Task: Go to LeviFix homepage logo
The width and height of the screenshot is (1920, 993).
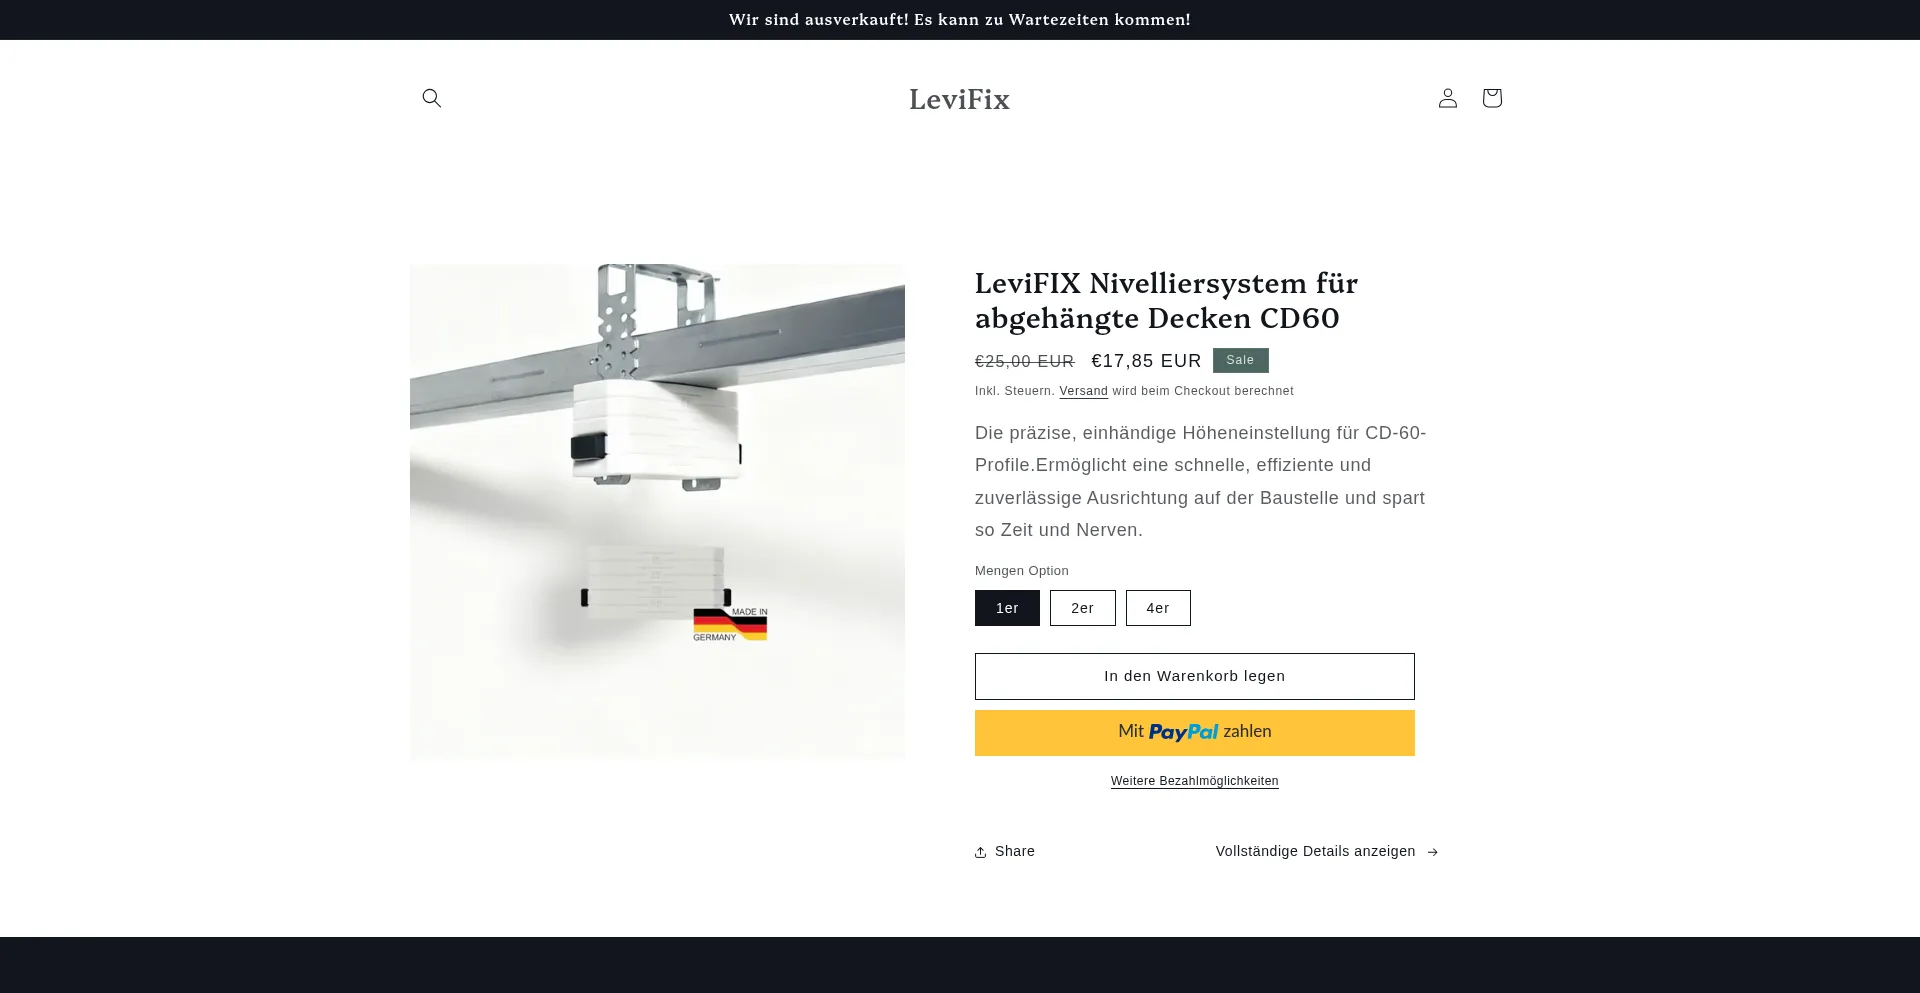Action: (x=960, y=99)
